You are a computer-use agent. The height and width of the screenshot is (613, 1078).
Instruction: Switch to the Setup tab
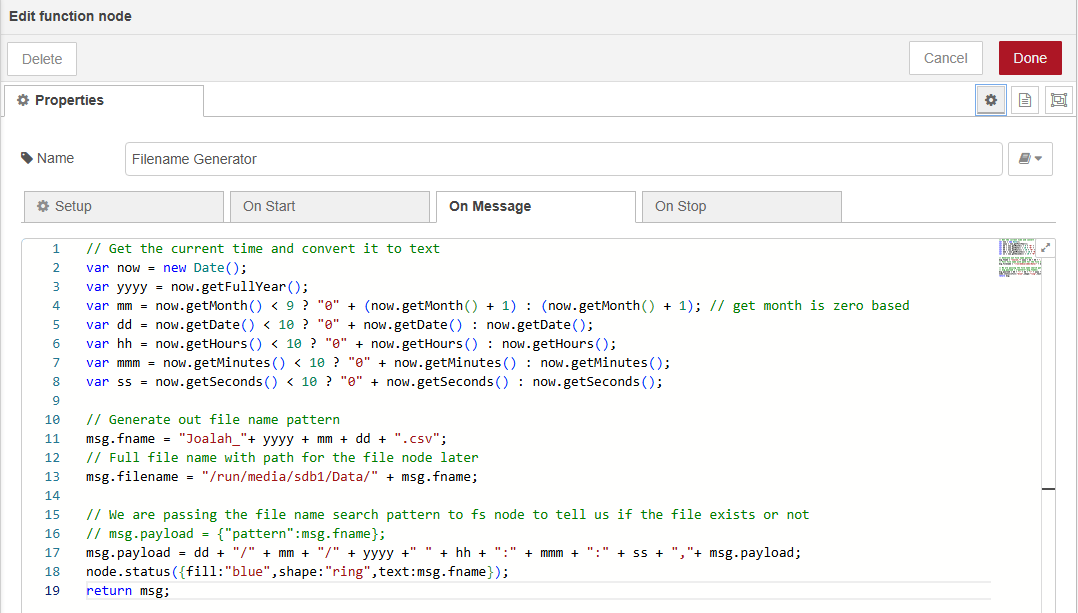pyautogui.click(x=123, y=206)
